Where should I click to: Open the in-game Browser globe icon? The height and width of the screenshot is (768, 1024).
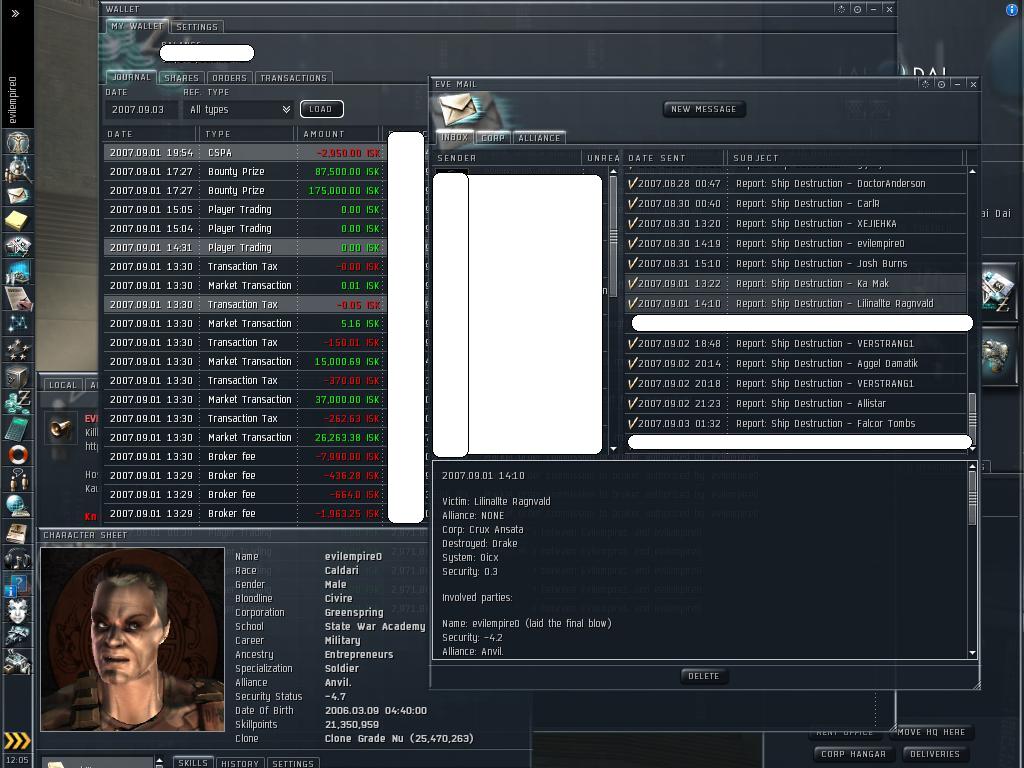point(18,505)
